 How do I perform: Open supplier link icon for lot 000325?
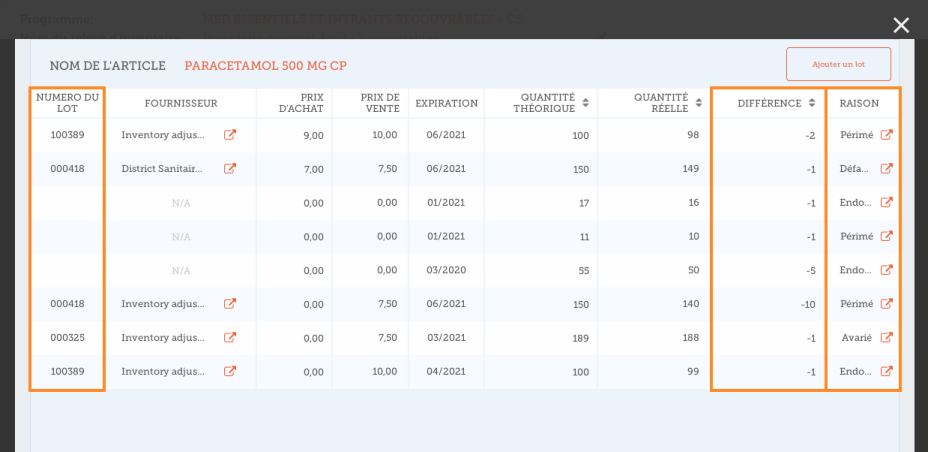230,338
